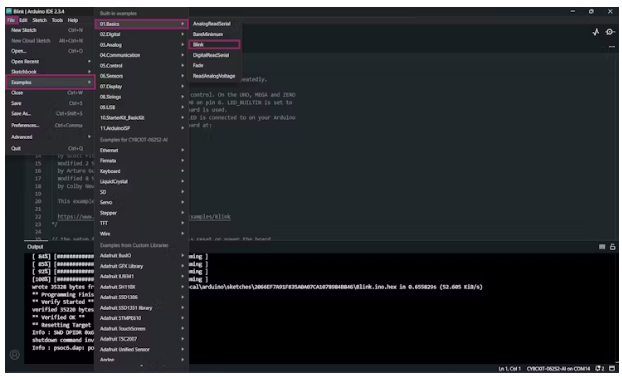Click the CY8CIOT-06252-AI on COM14 board status
Screen dimensions: 622x377
(559, 369)
